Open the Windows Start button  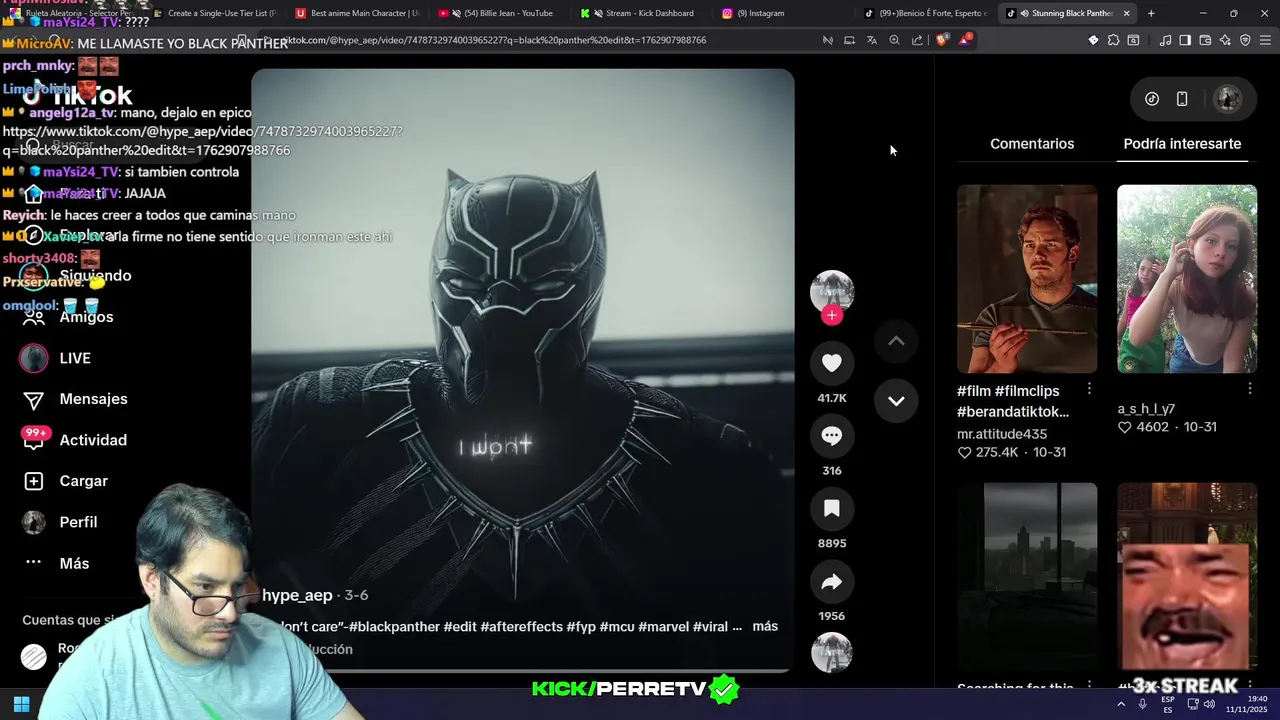click(x=21, y=704)
